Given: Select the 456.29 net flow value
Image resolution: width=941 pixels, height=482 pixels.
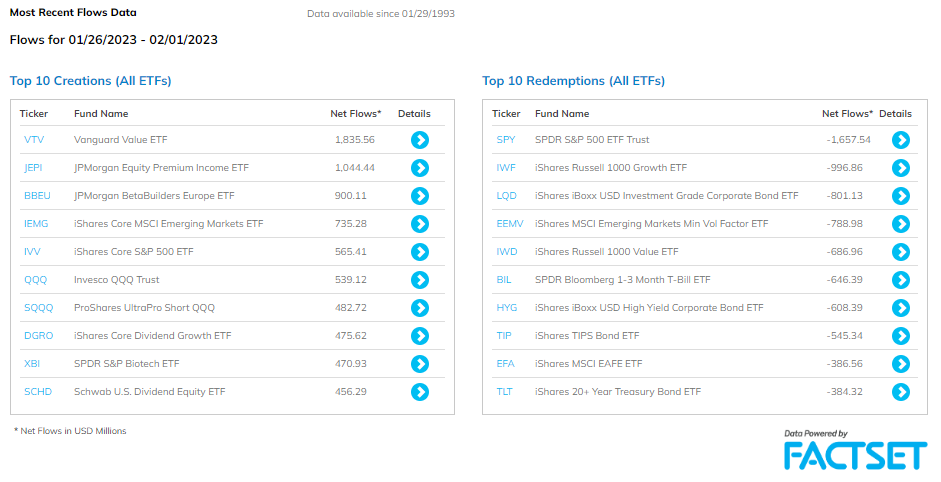Looking at the screenshot, I should tap(350, 392).
